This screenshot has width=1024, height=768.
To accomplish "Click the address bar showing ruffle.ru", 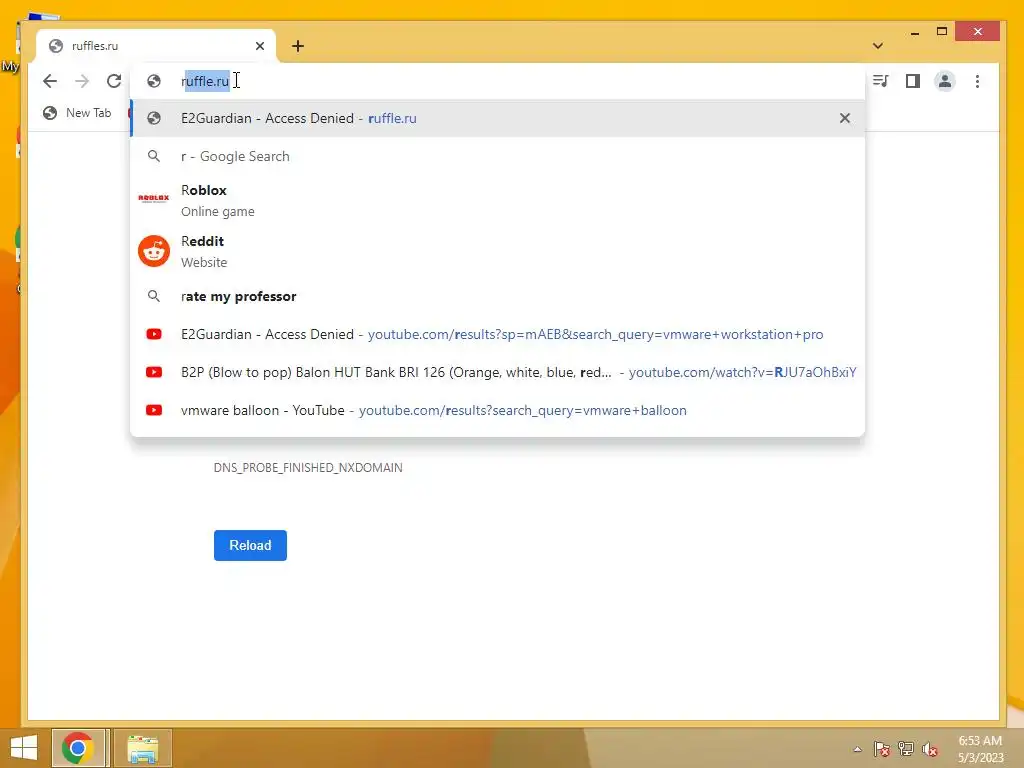I will pyautogui.click(x=498, y=81).
